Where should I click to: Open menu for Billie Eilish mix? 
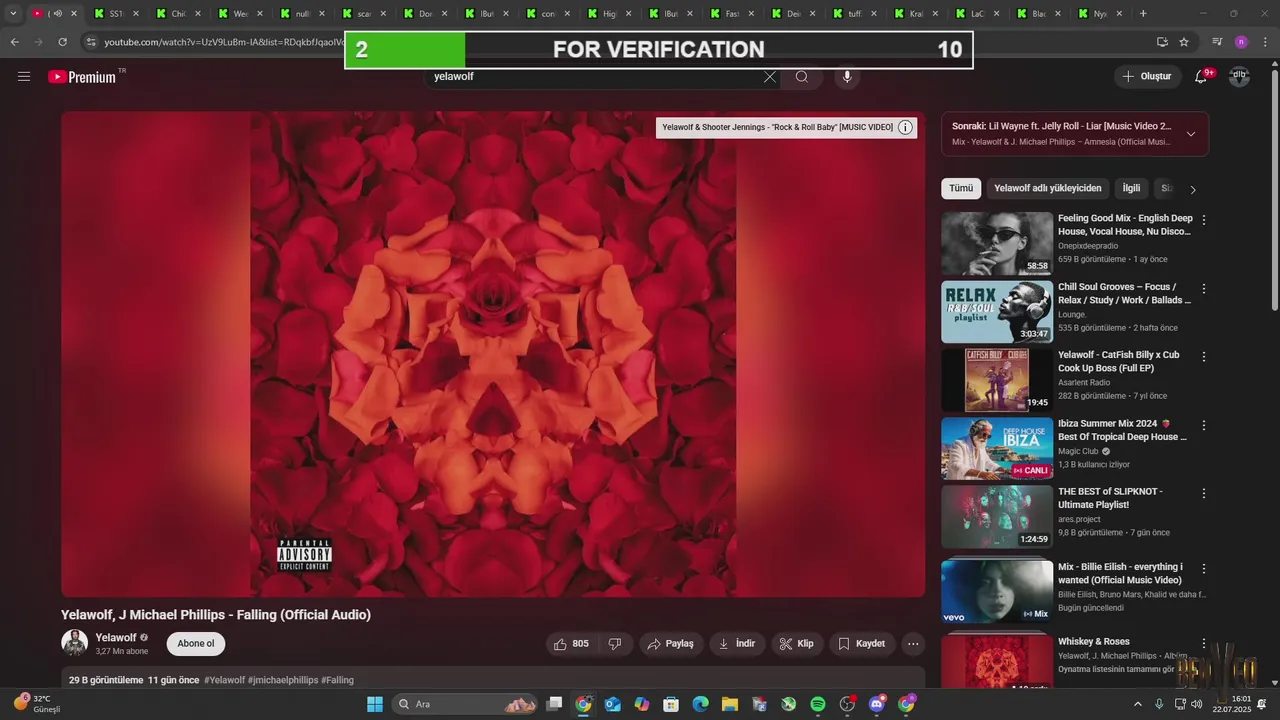click(1203, 568)
